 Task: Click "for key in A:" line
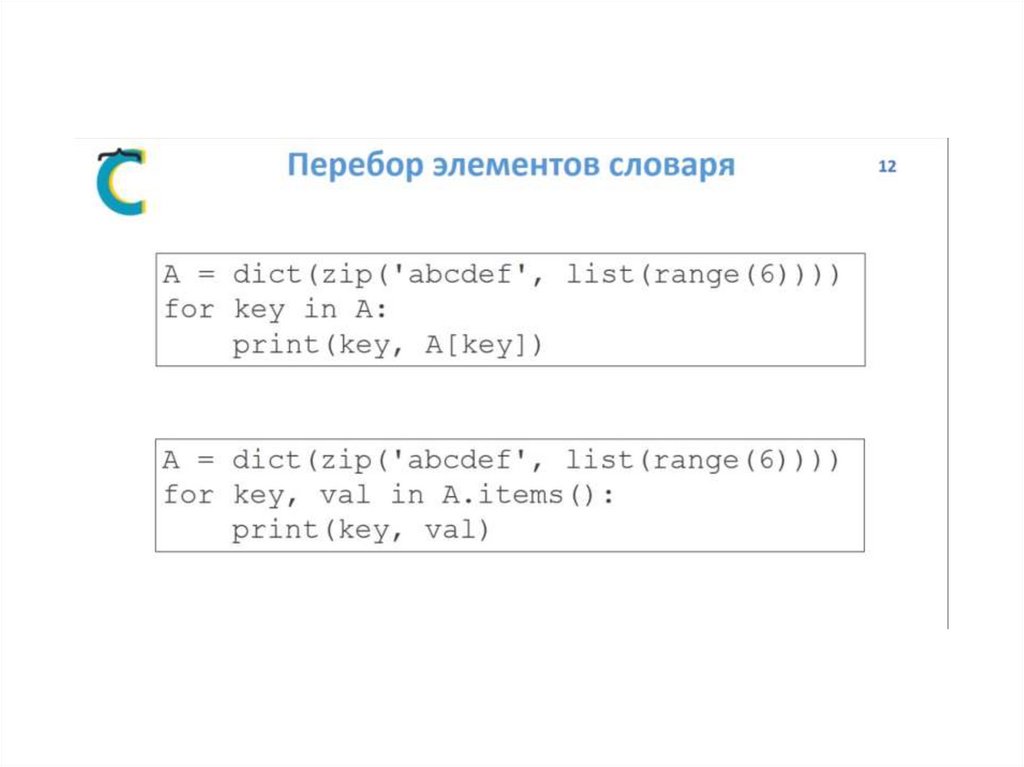coord(275,310)
